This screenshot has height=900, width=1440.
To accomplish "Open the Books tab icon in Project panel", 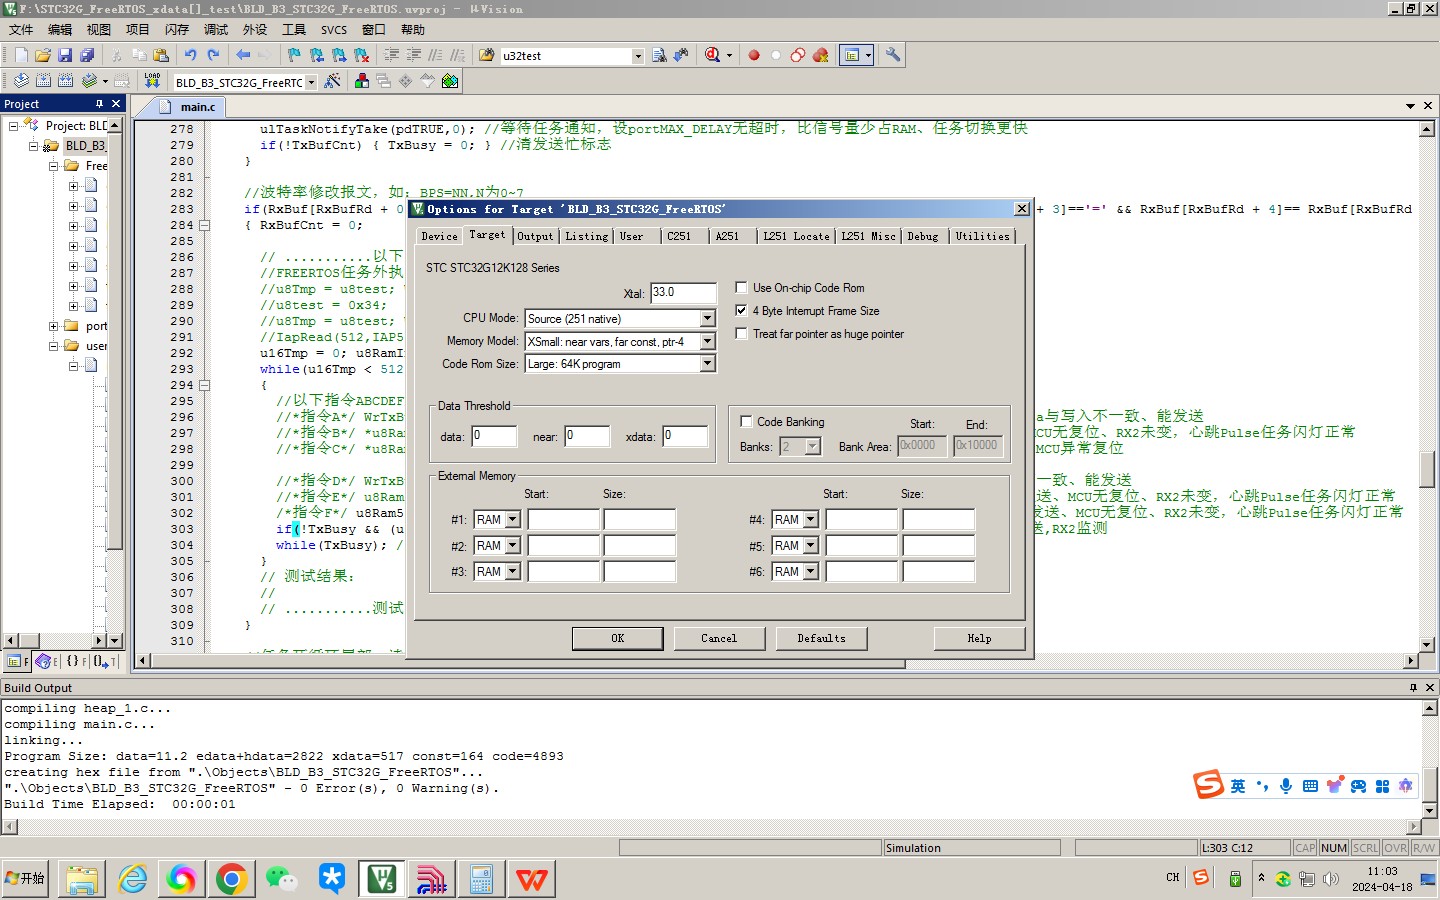I will [44, 661].
